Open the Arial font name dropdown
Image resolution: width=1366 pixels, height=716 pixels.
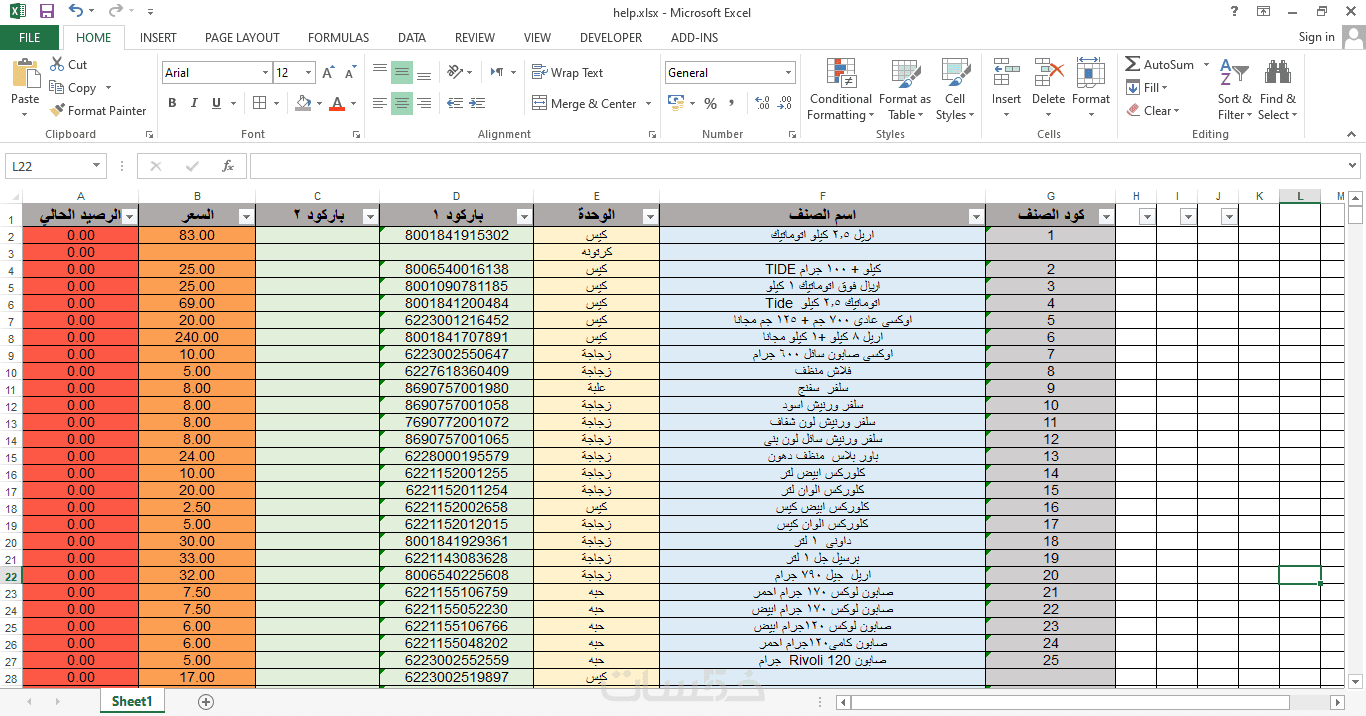265,73
